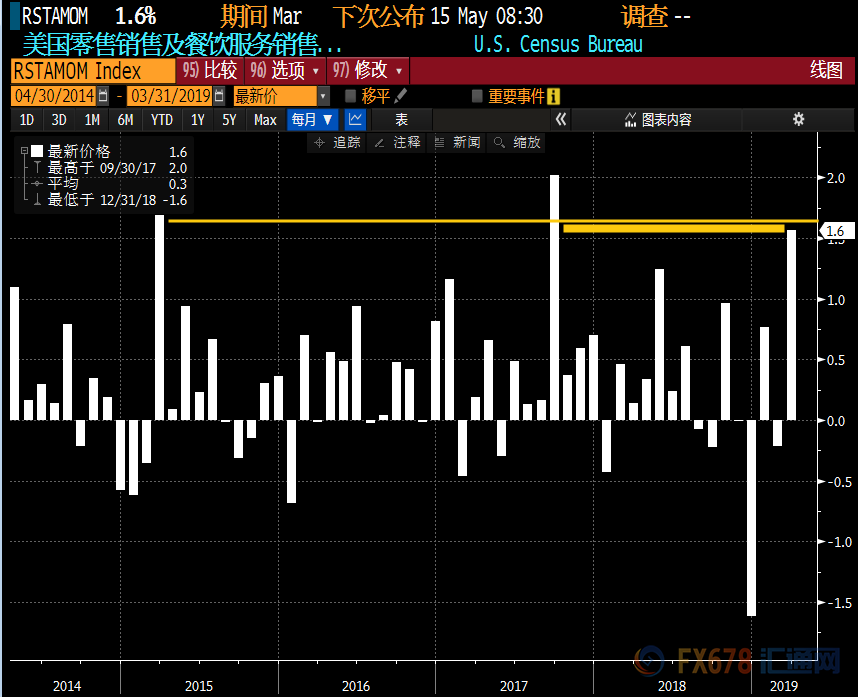
Task: Click the 线图 chart type label
Action: [826, 70]
